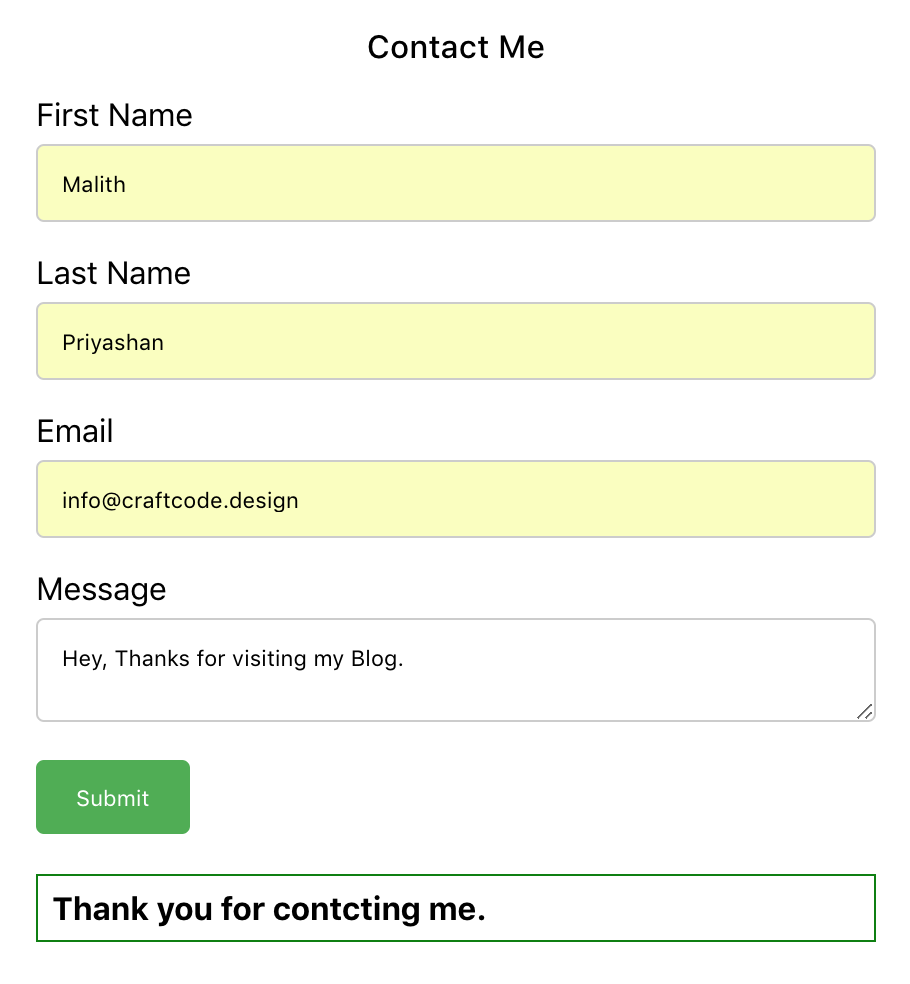Click inside the Message textarea
910x984 pixels.
pos(456,670)
